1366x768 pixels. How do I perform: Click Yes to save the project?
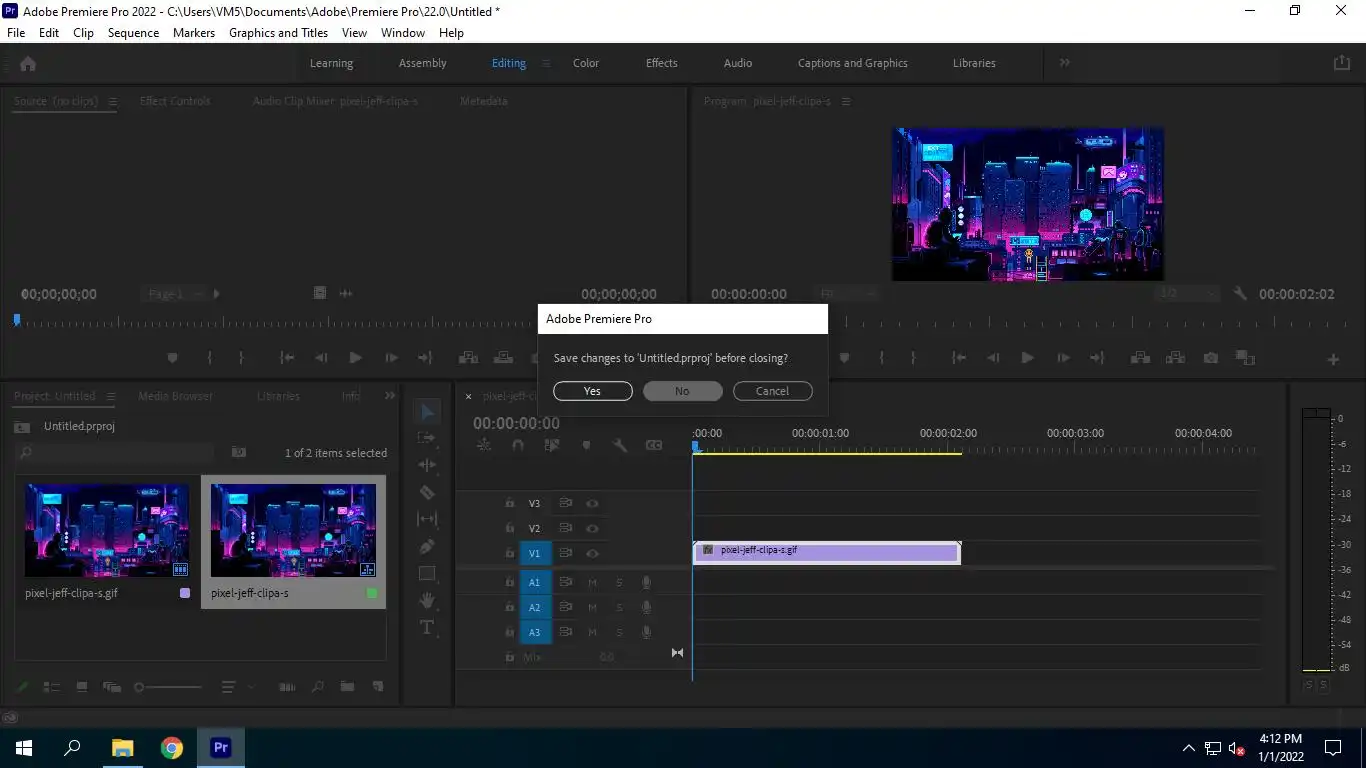[x=592, y=391]
